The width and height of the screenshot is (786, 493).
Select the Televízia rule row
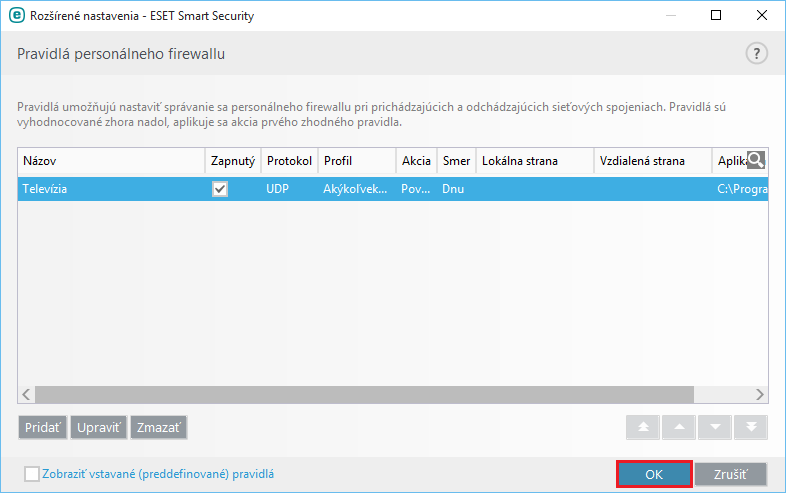(110, 189)
